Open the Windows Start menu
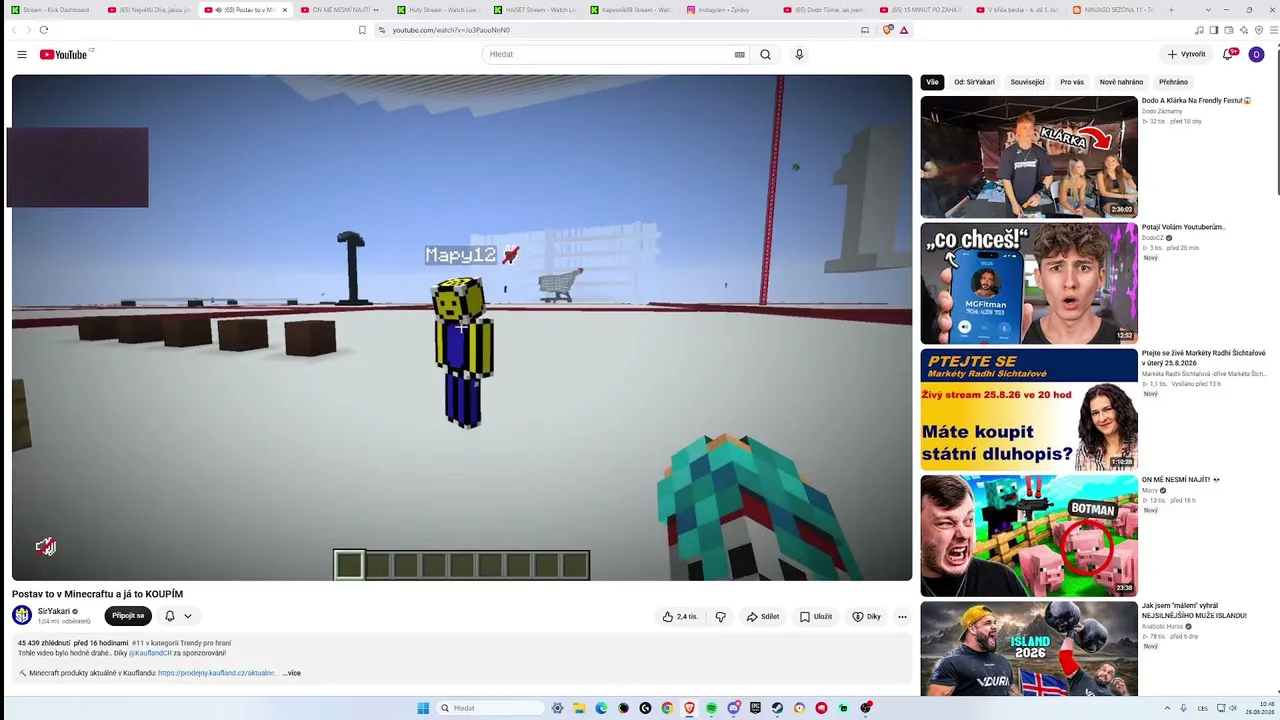 click(423, 708)
